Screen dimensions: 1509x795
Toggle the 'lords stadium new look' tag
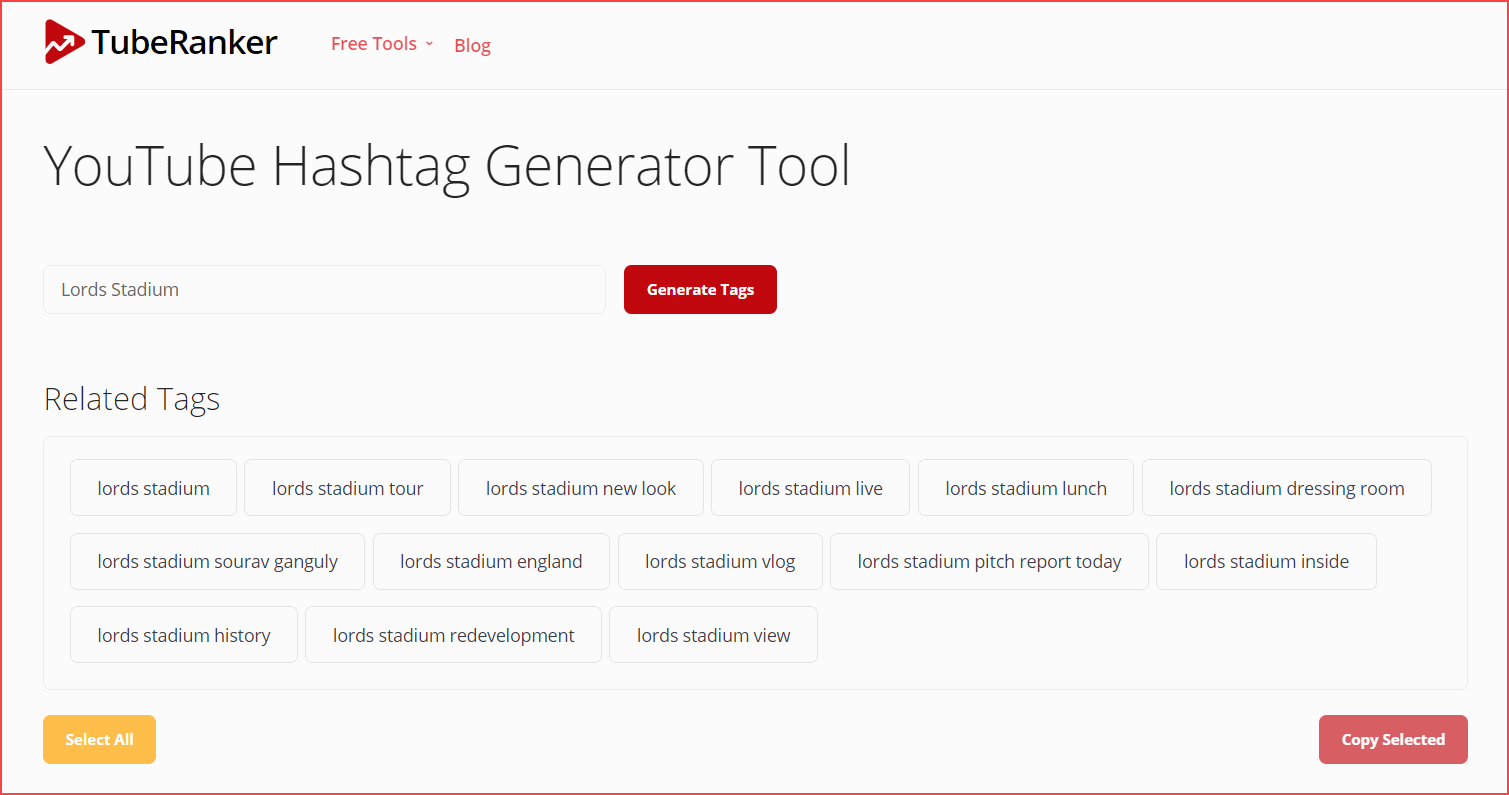(x=581, y=488)
